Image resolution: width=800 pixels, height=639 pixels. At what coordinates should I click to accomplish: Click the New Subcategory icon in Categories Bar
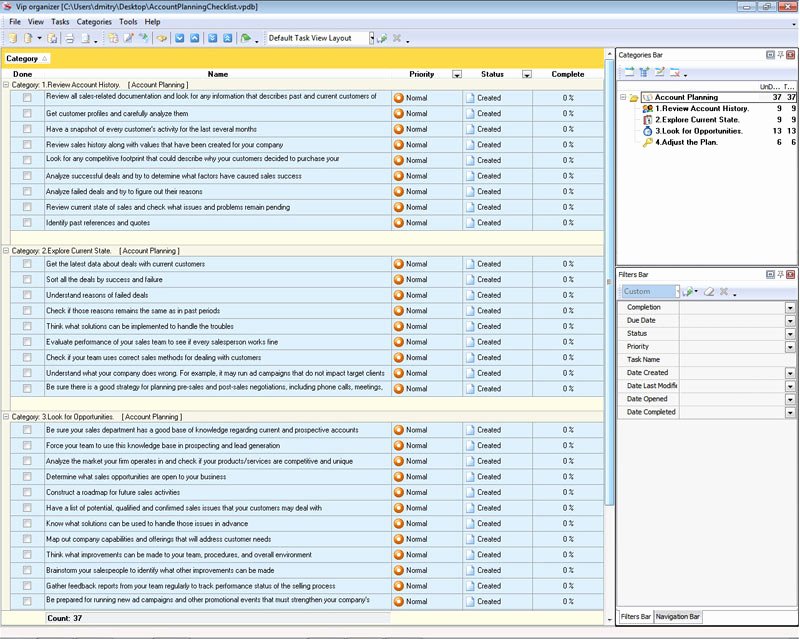[x=644, y=72]
